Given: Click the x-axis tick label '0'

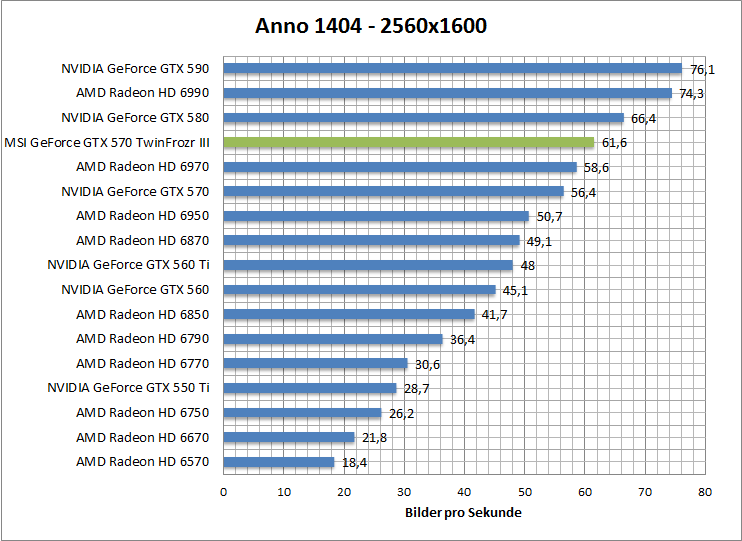Looking at the screenshot, I should point(223,492).
